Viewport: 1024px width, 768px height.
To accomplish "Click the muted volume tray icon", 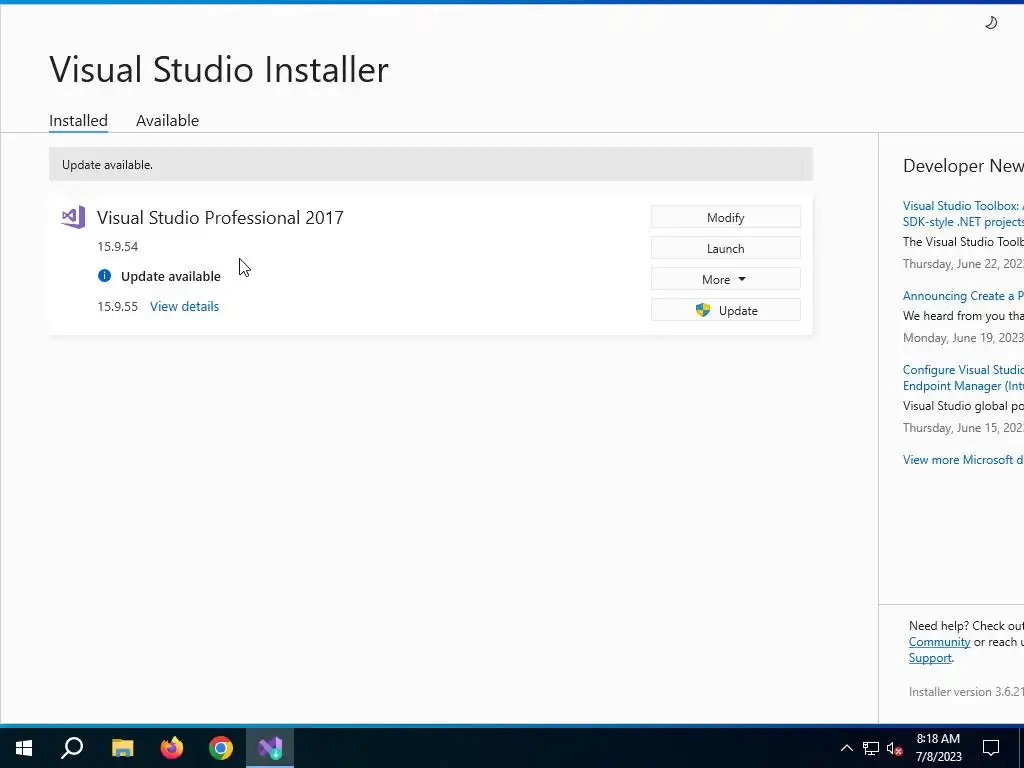I will click(x=895, y=748).
